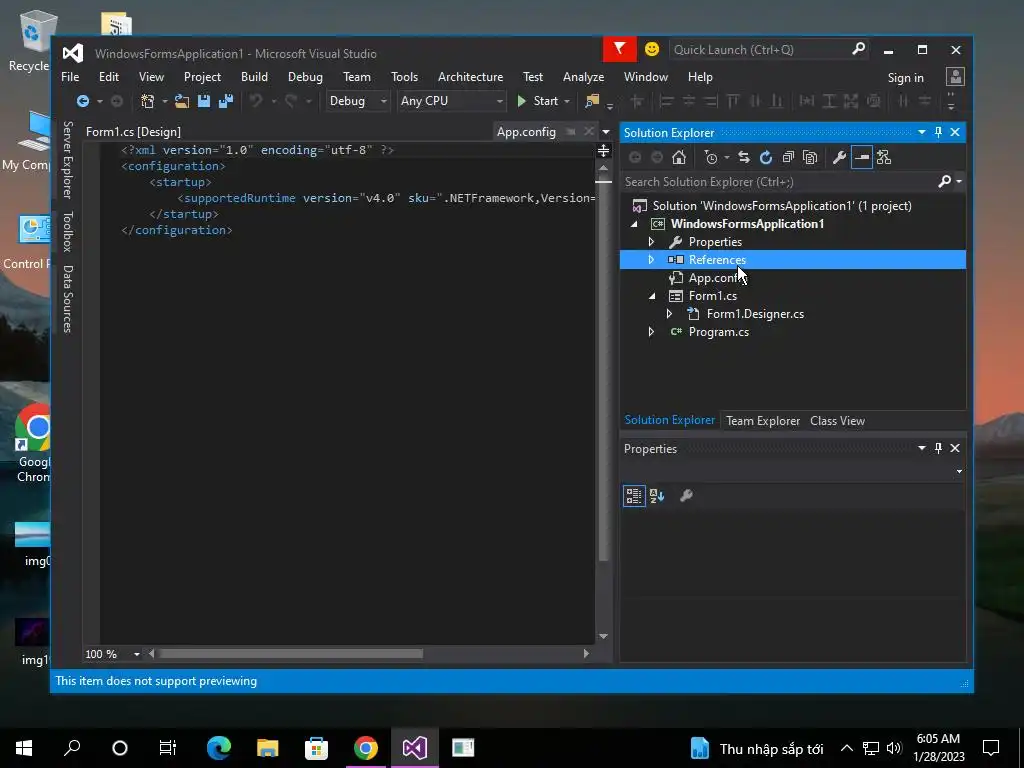Click the vertical scrollbar in the code editor
The width and height of the screenshot is (1024, 768).
pos(603,370)
